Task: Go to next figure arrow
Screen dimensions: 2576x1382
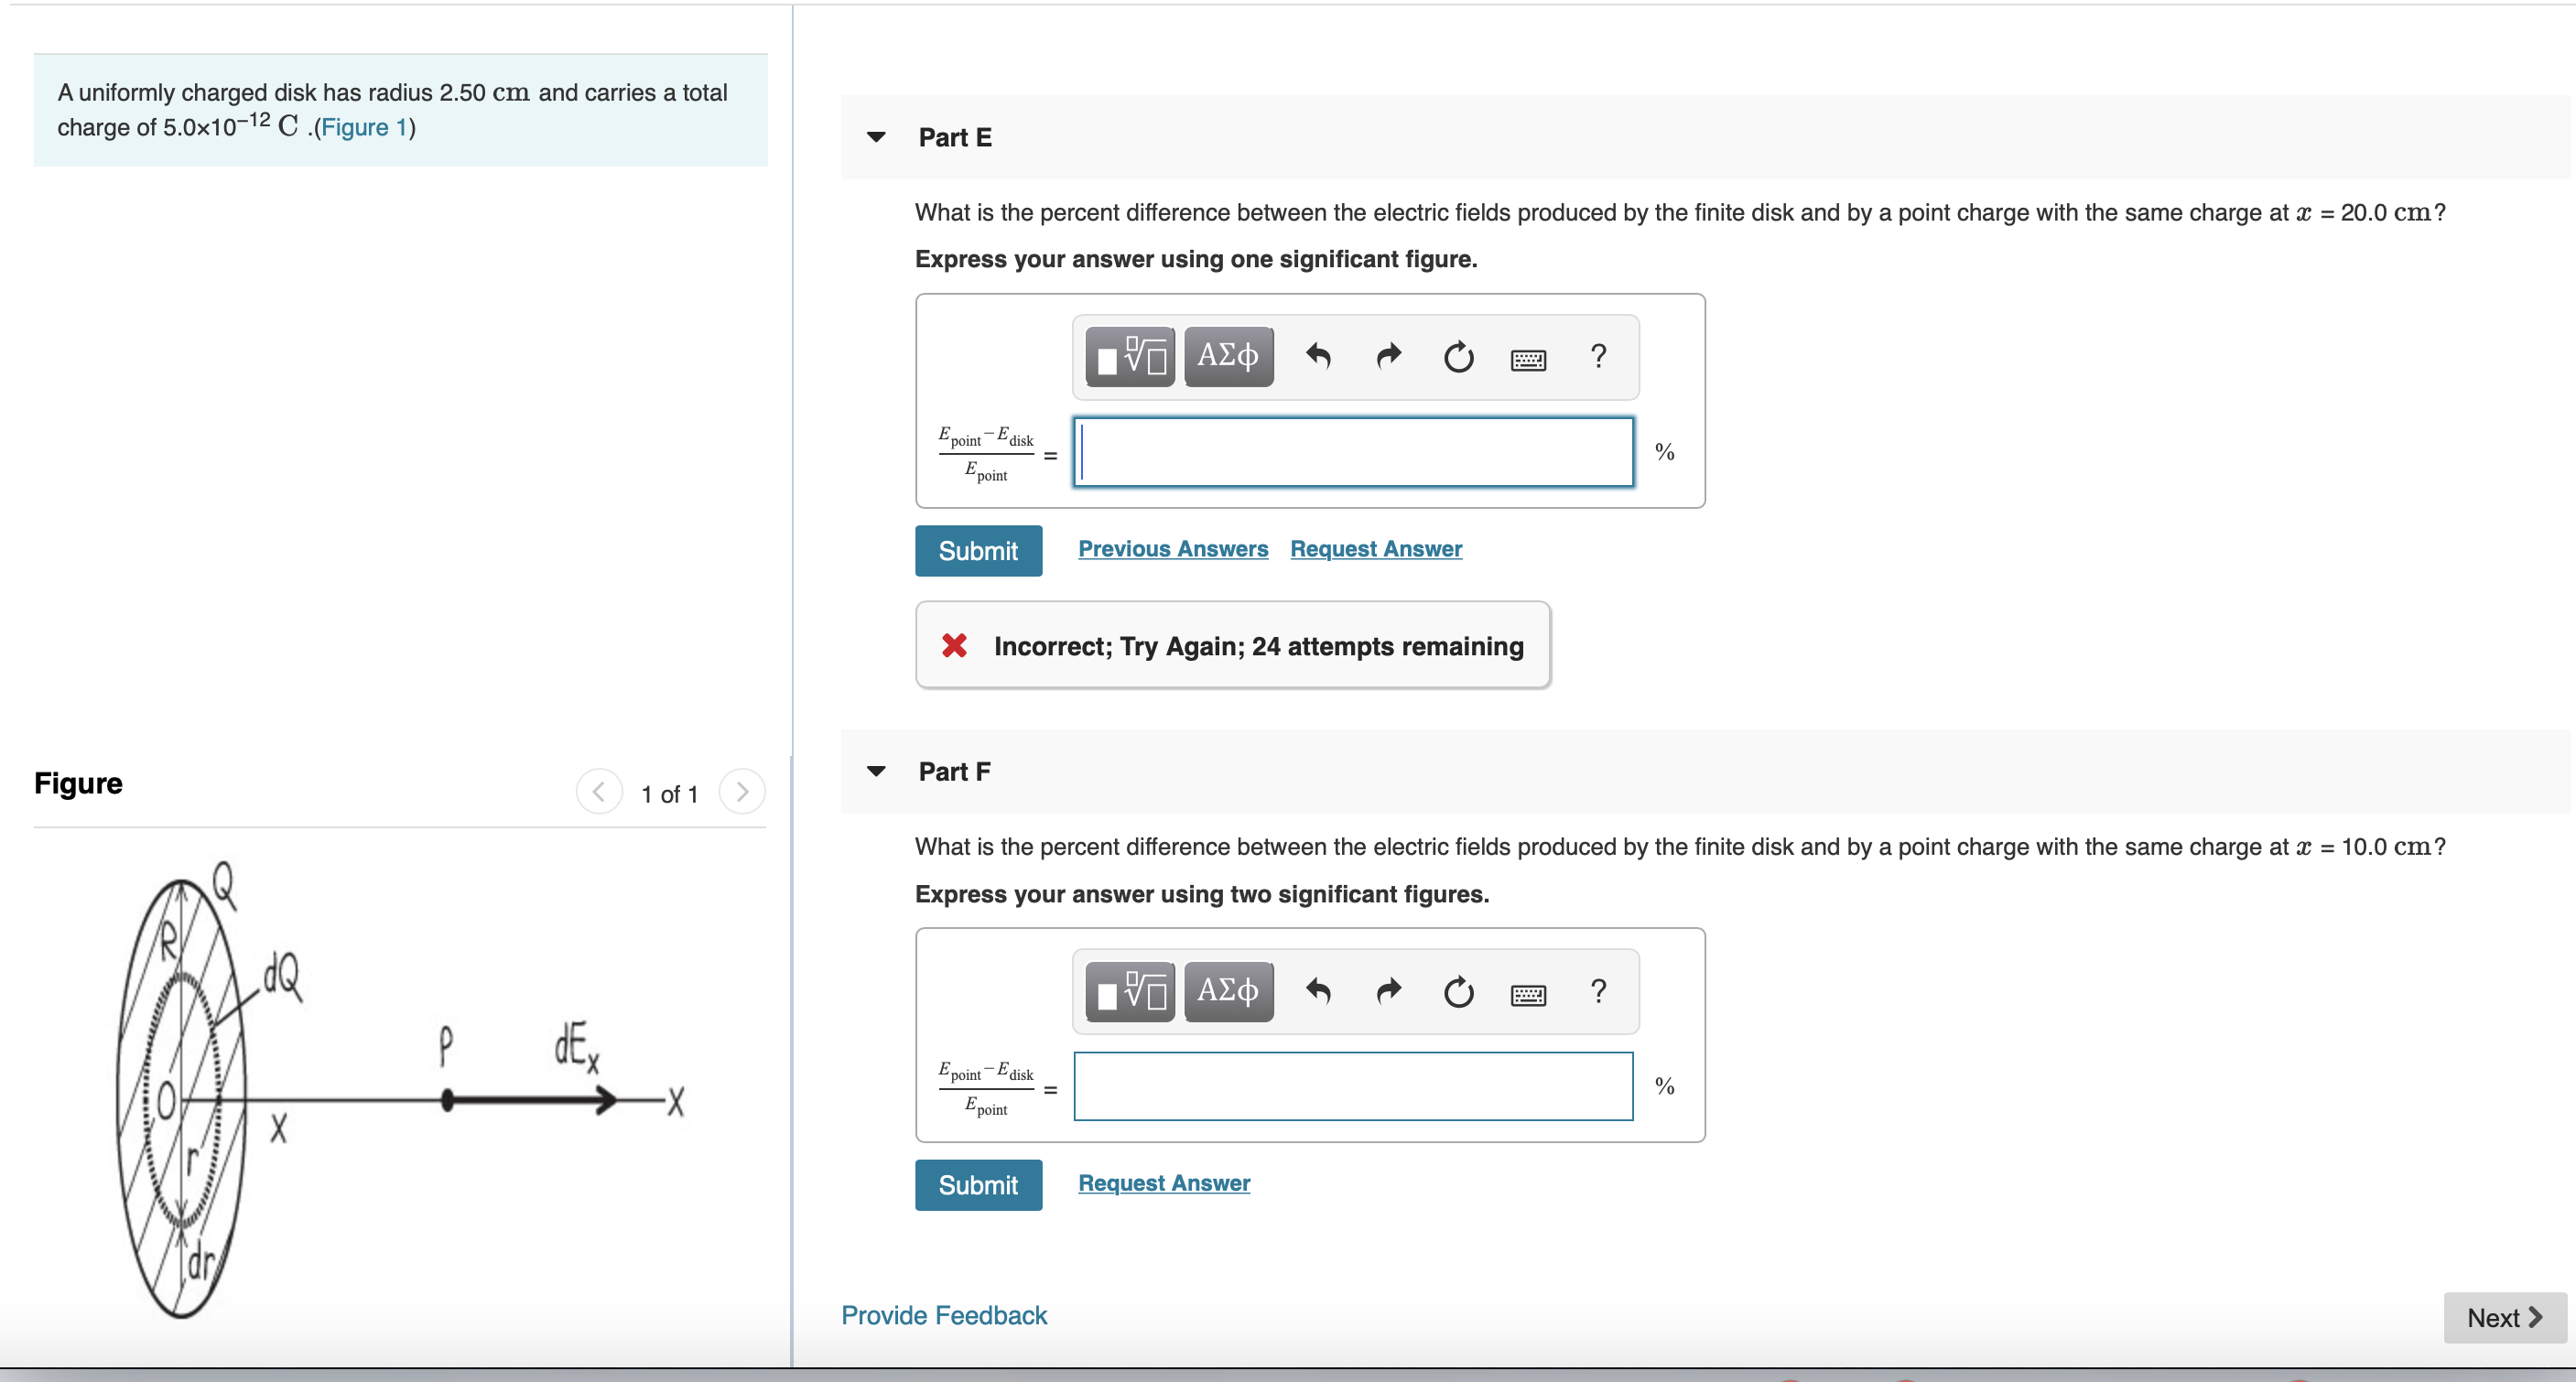Action: [742, 792]
